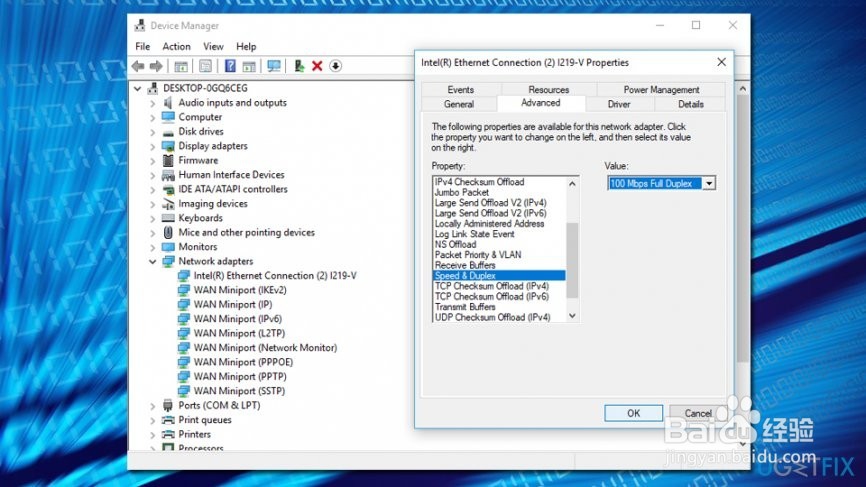
Task: Close the I219-V Properties dialog
Action: click(x=721, y=62)
